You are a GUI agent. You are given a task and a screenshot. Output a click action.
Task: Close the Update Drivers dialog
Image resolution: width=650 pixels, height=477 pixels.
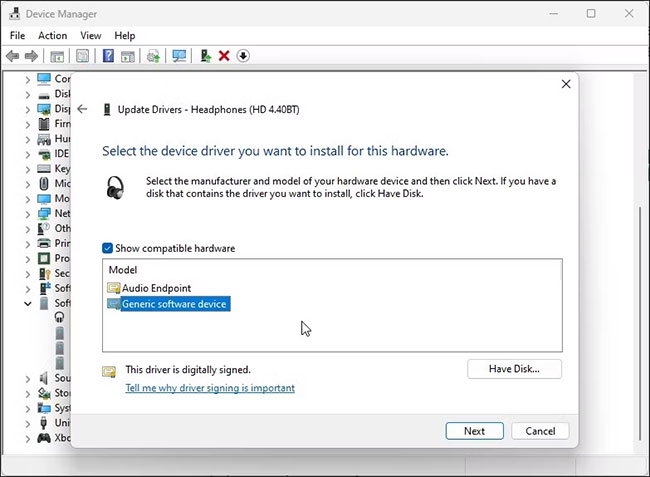(x=566, y=85)
